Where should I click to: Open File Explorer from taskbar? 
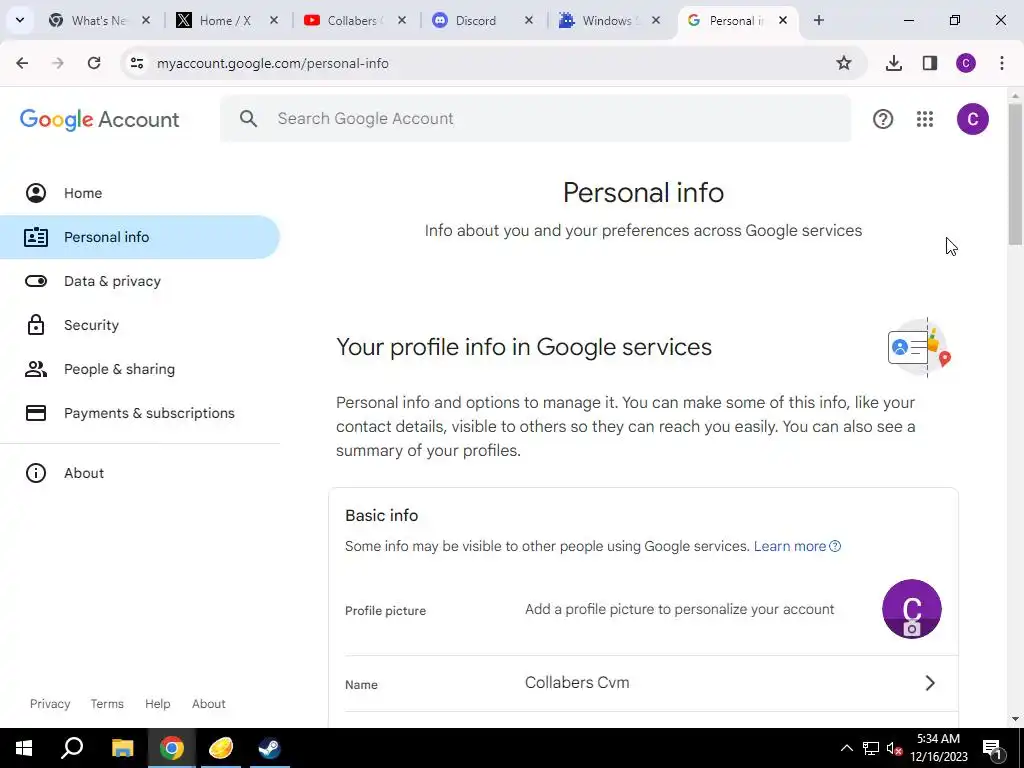click(122, 748)
